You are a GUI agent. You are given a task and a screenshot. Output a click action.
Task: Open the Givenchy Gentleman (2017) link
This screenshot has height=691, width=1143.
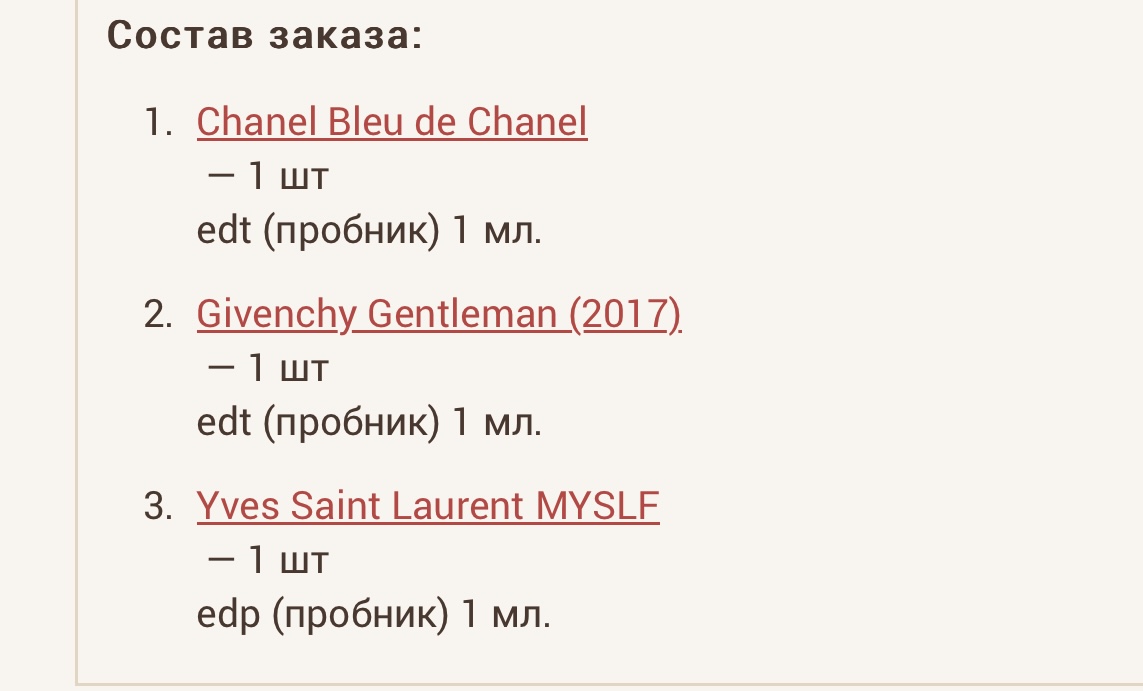tap(439, 314)
